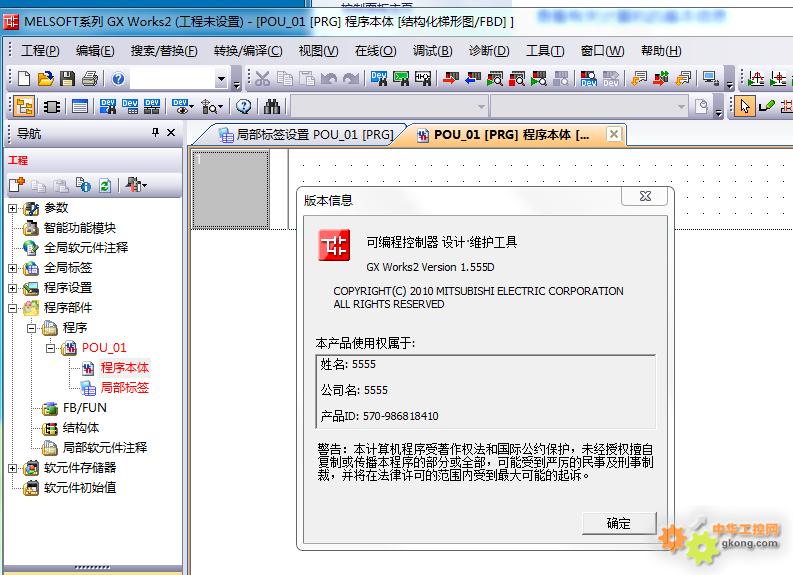The image size is (793, 575).
Task: Select 结构体 in the project tree
Action: (x=81, y=428)
